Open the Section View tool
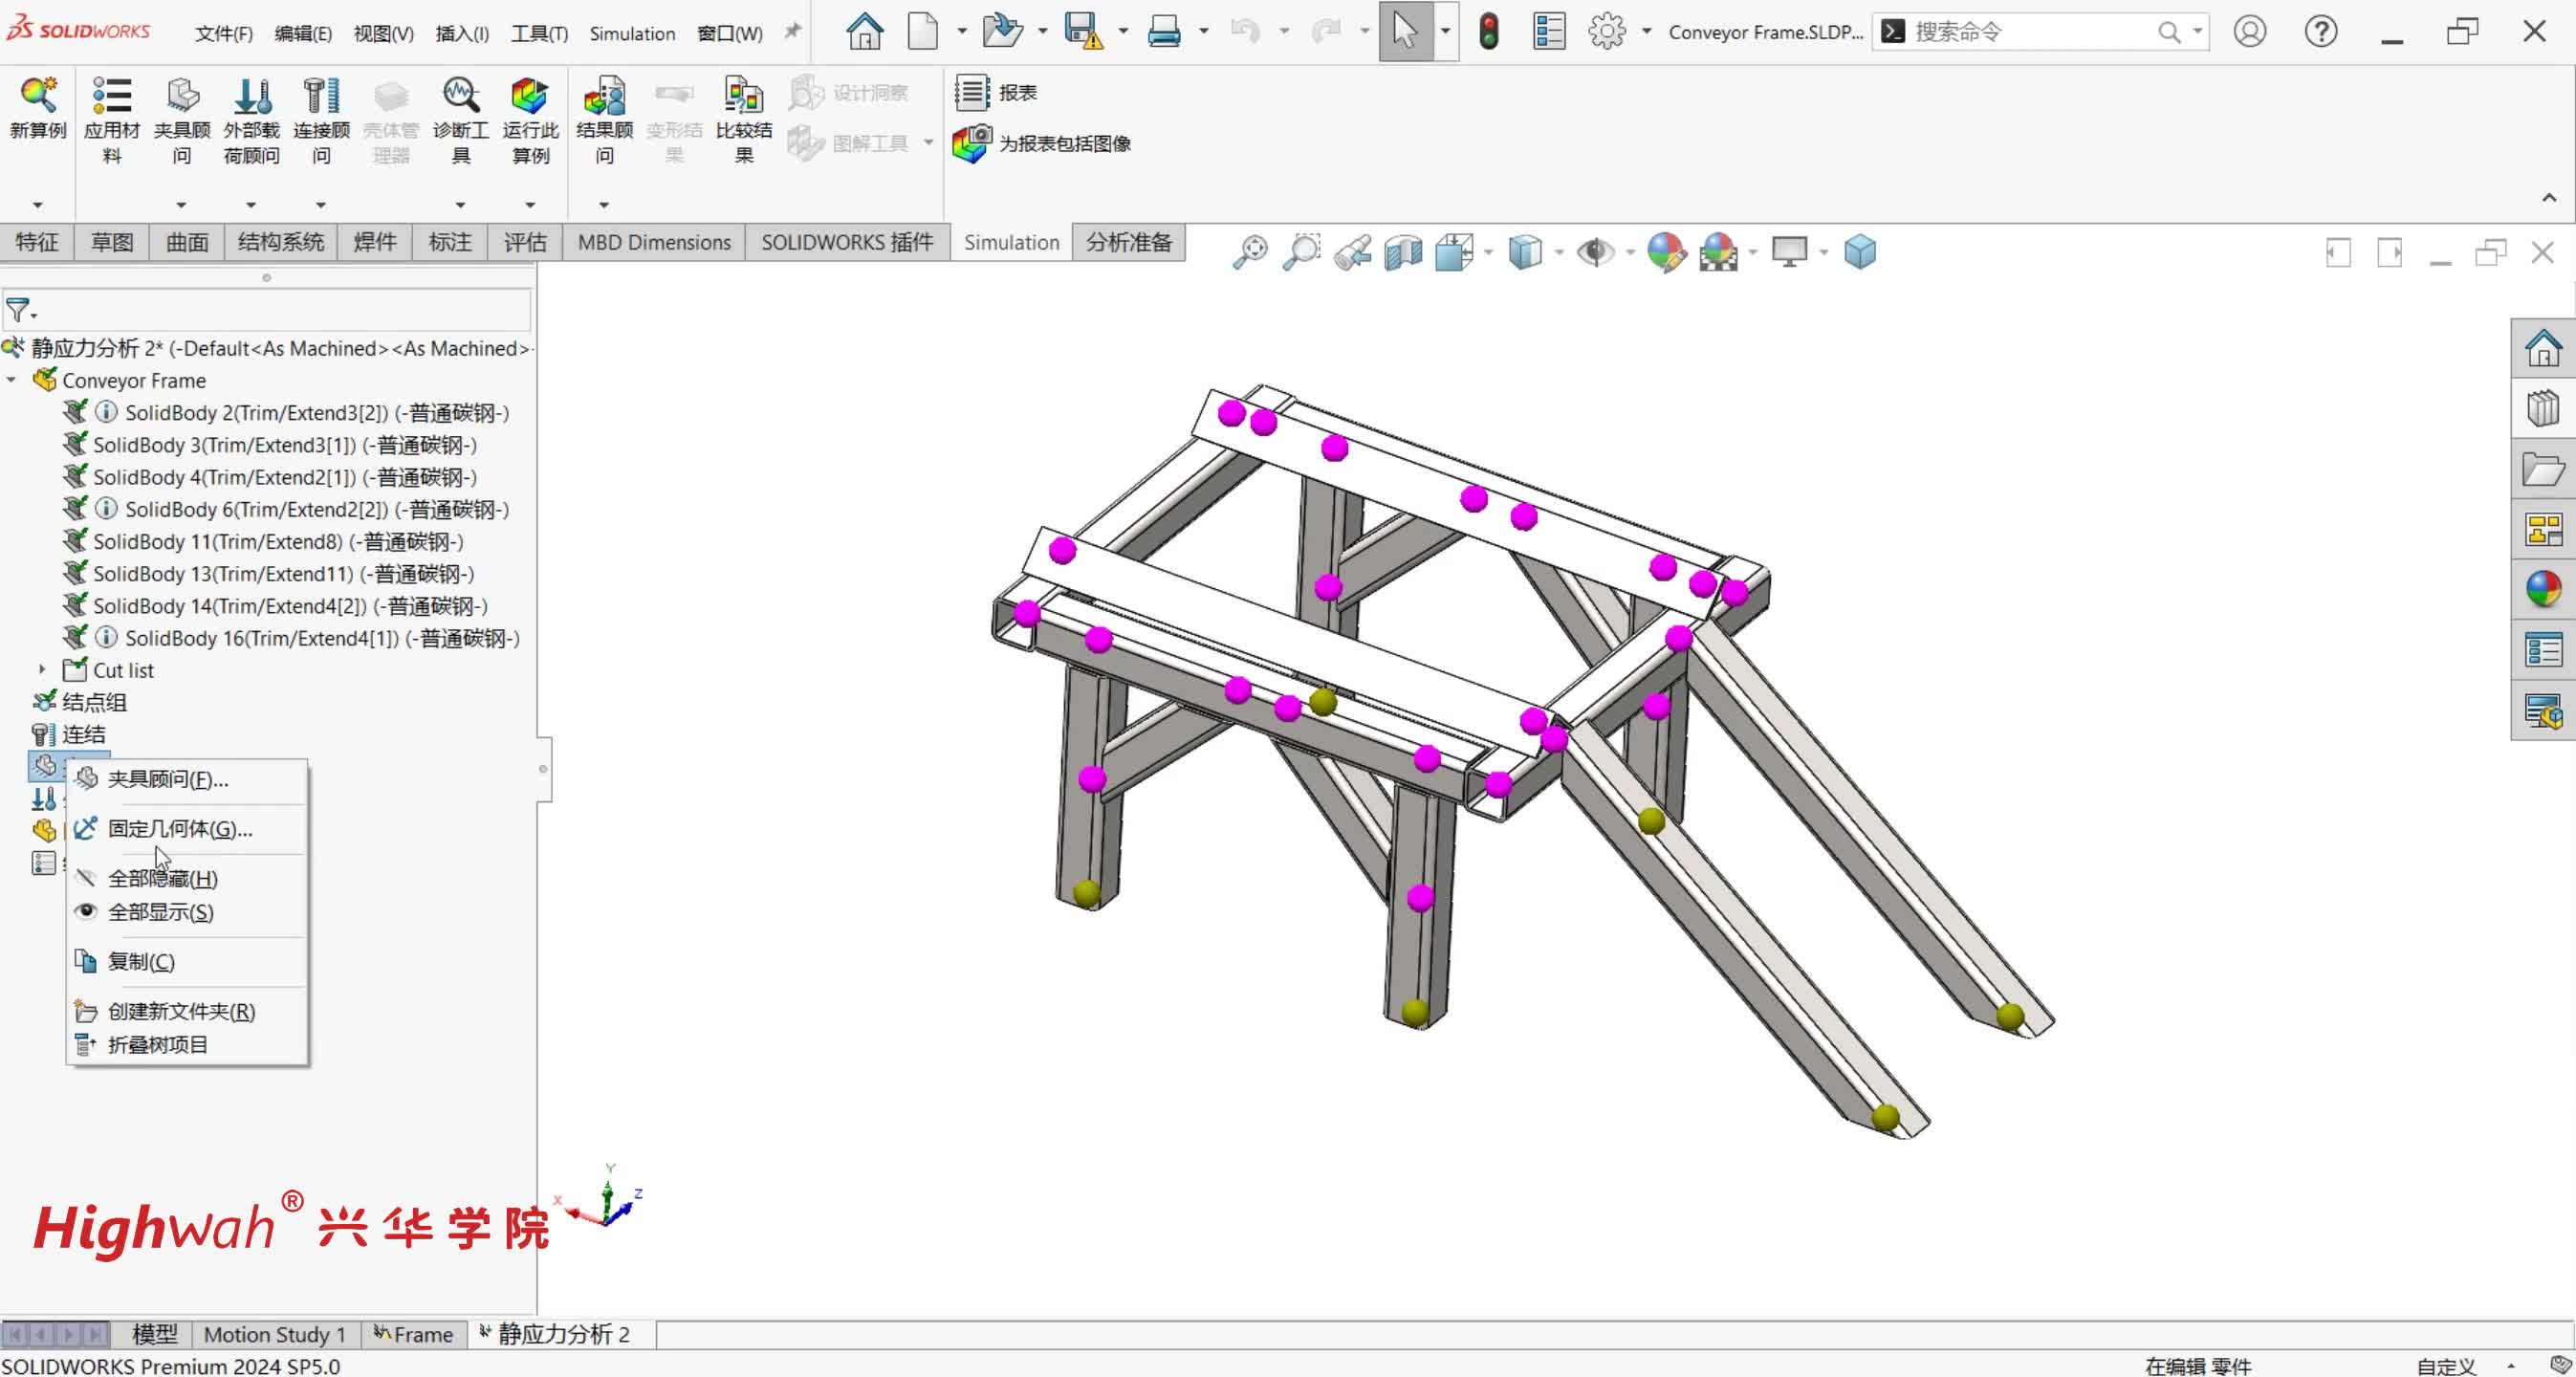The image size is (2576, 1377). click(1403, 252)
